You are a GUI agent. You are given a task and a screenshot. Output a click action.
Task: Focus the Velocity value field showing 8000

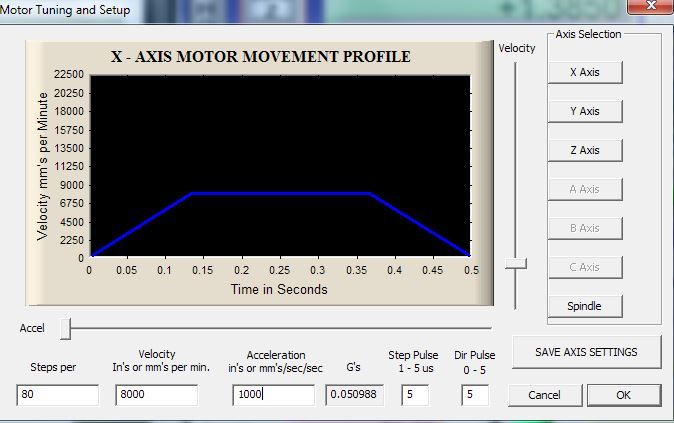[x=156, y=395]
